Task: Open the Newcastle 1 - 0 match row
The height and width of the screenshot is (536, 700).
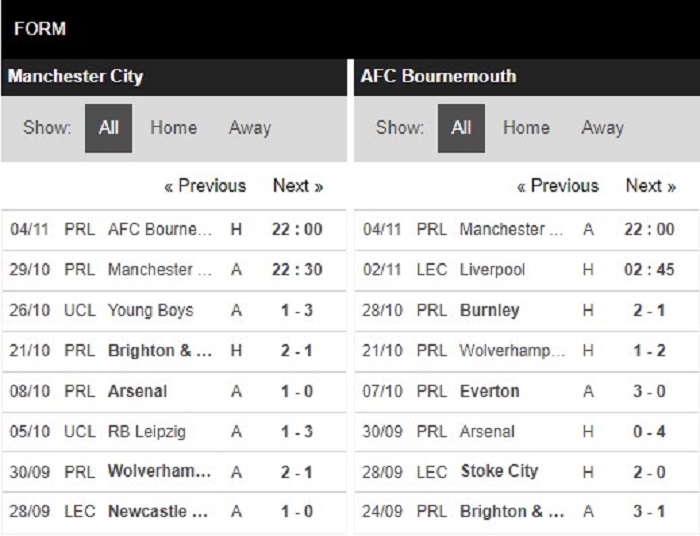Action: tap(174, 512)
